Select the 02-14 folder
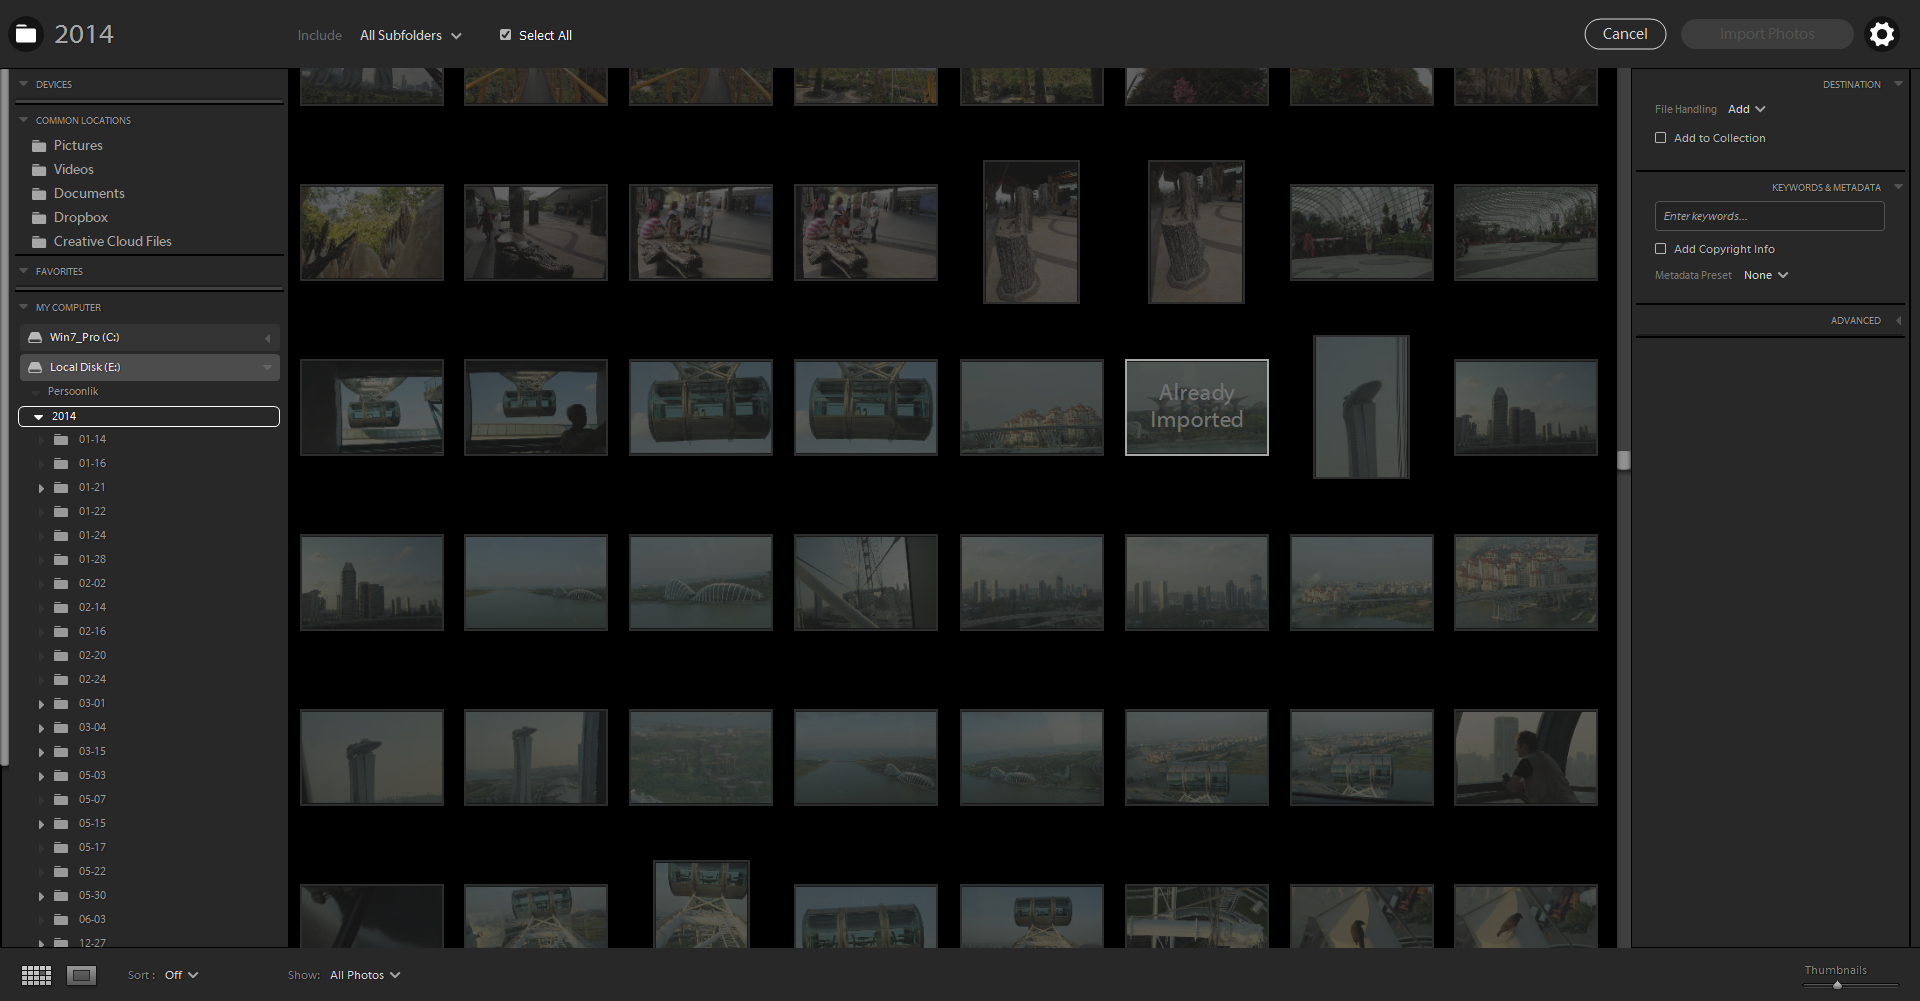This screenshot has height=1001, width=1920. pyautogui.click(x=92, y=607)
